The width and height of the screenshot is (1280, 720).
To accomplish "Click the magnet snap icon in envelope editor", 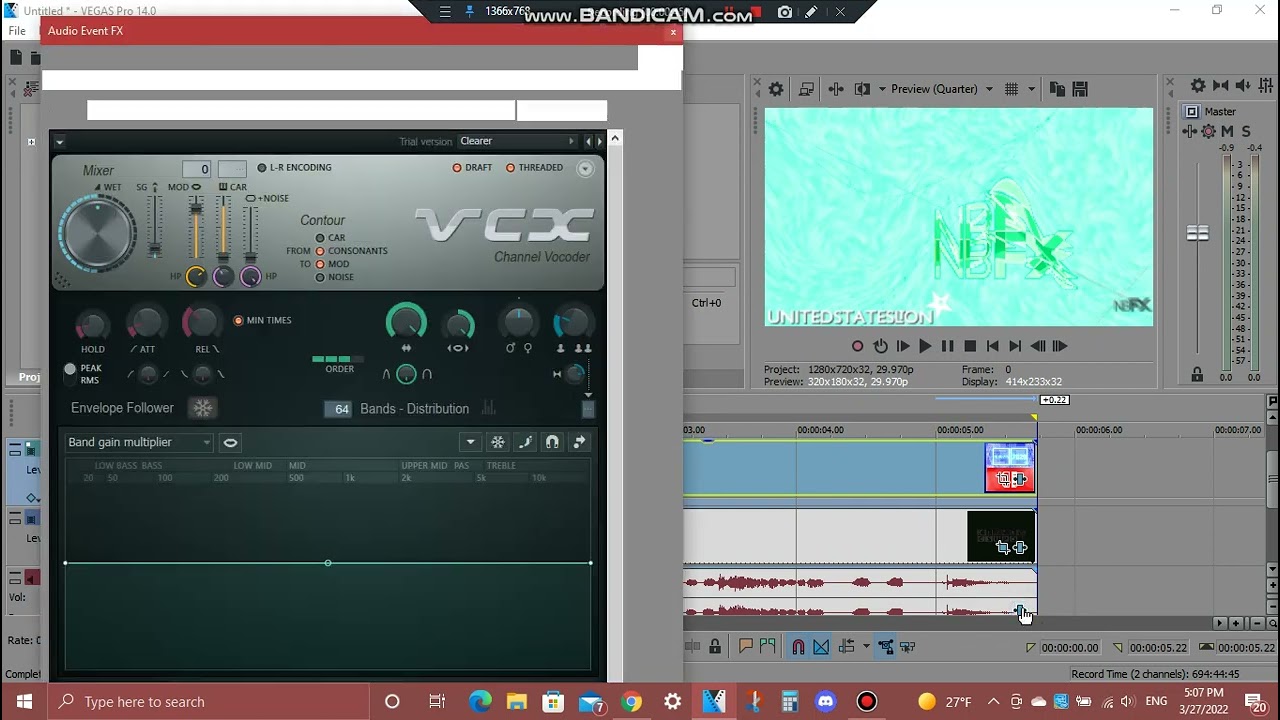I will (552, 442).
